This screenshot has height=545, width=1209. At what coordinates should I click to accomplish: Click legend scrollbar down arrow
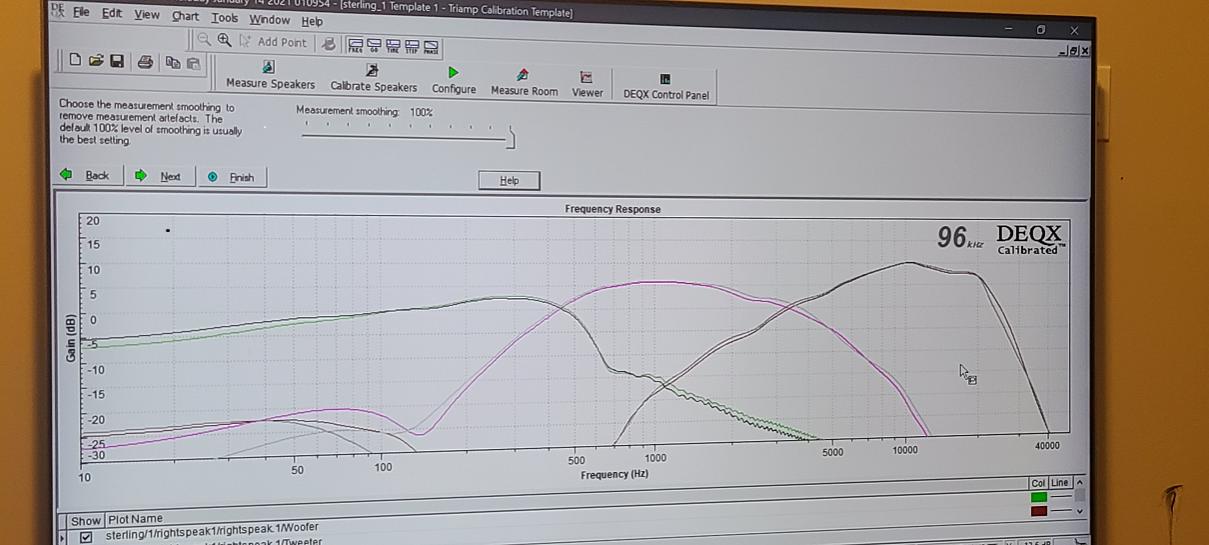pos(1079,511)
